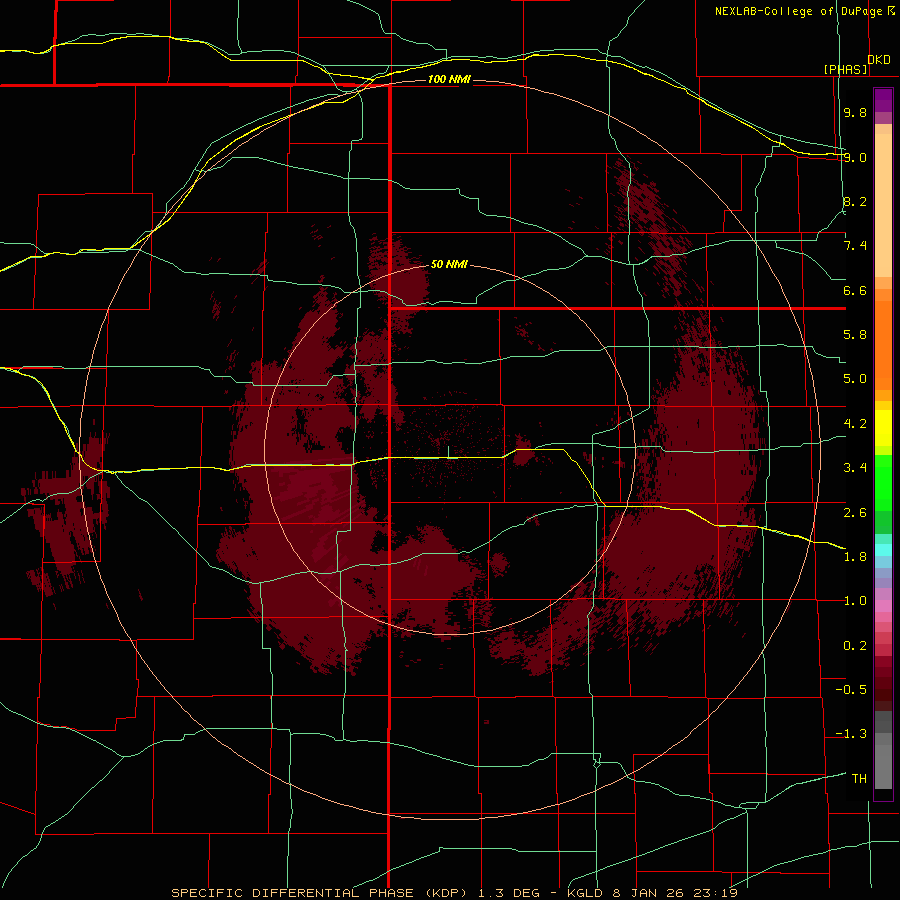Image resolution: width=900 pixels, height=900 pixels.
Task: Click the 5.0 value on the legend
Action: click(x=855, y=379)
